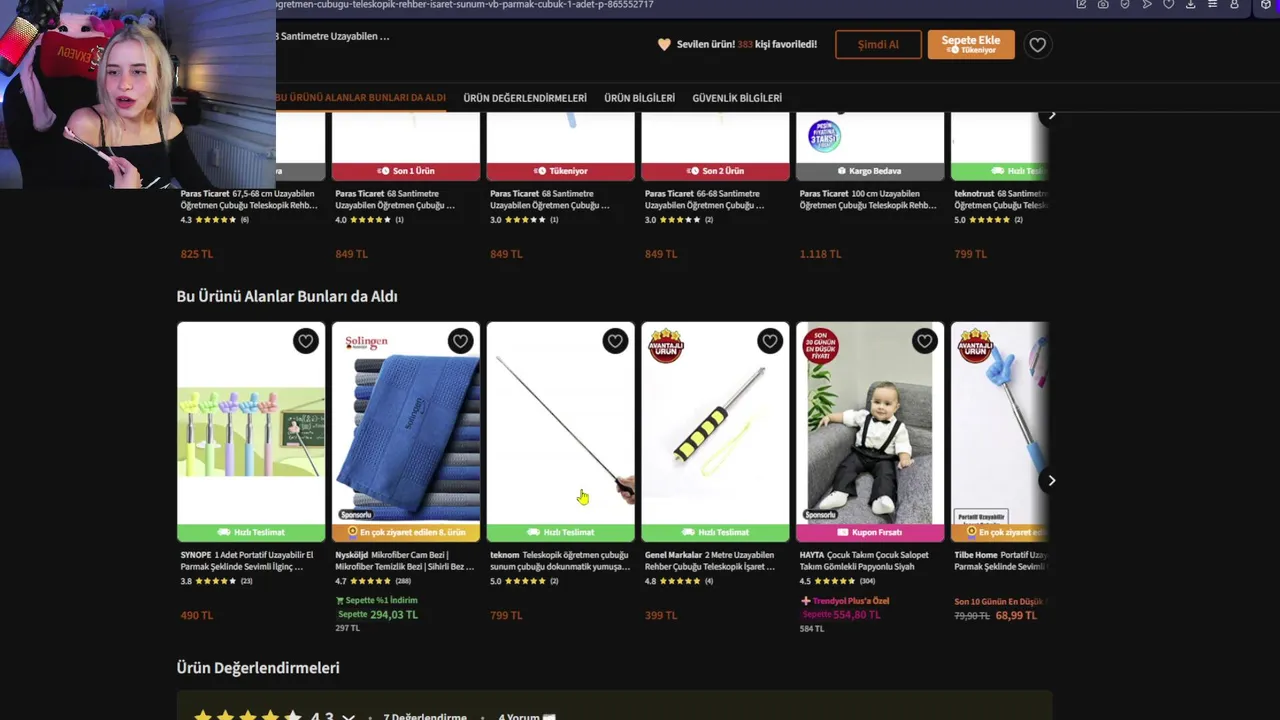
Task: Click the Sepette %1 İndirim label
Action: (377, 600)
